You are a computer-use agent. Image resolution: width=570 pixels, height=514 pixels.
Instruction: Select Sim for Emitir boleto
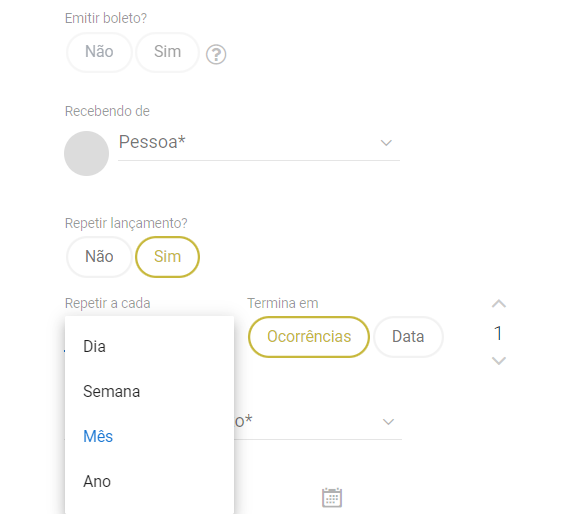167,52
